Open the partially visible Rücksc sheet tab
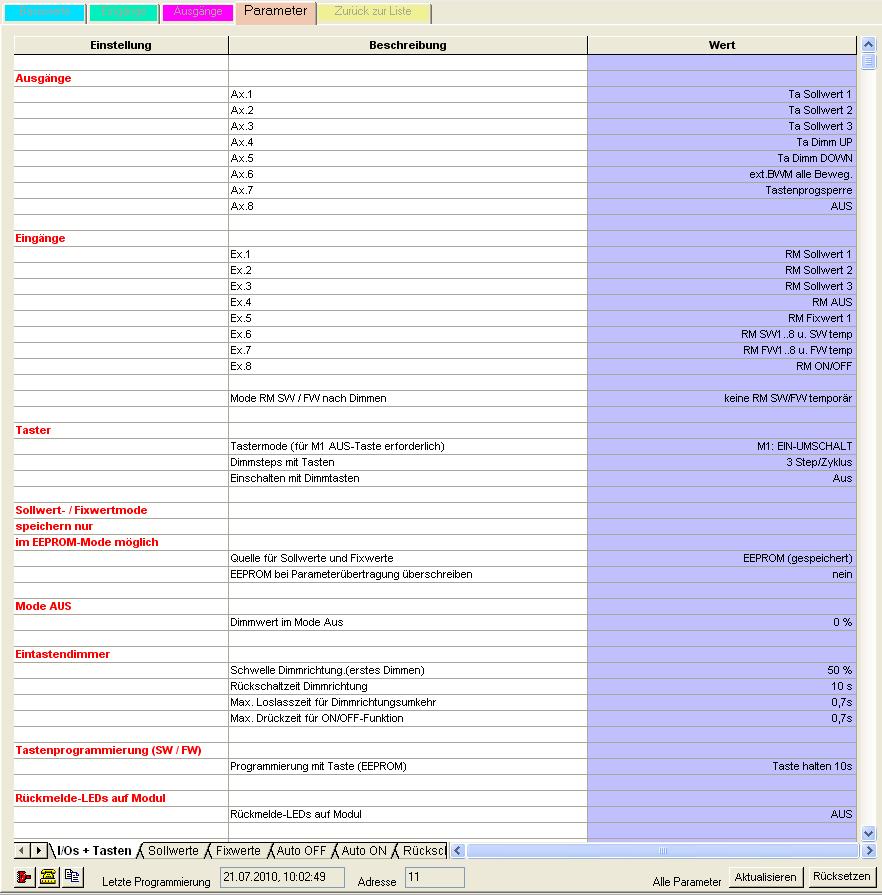The width and height of the screenshot is (882, 895). click(423, 850)
